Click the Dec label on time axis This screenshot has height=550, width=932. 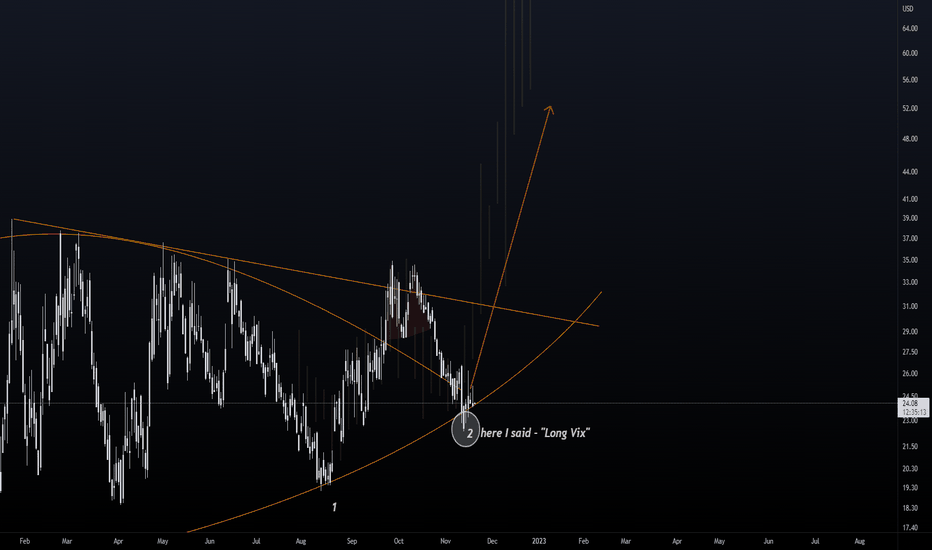[x=492, y=541]
